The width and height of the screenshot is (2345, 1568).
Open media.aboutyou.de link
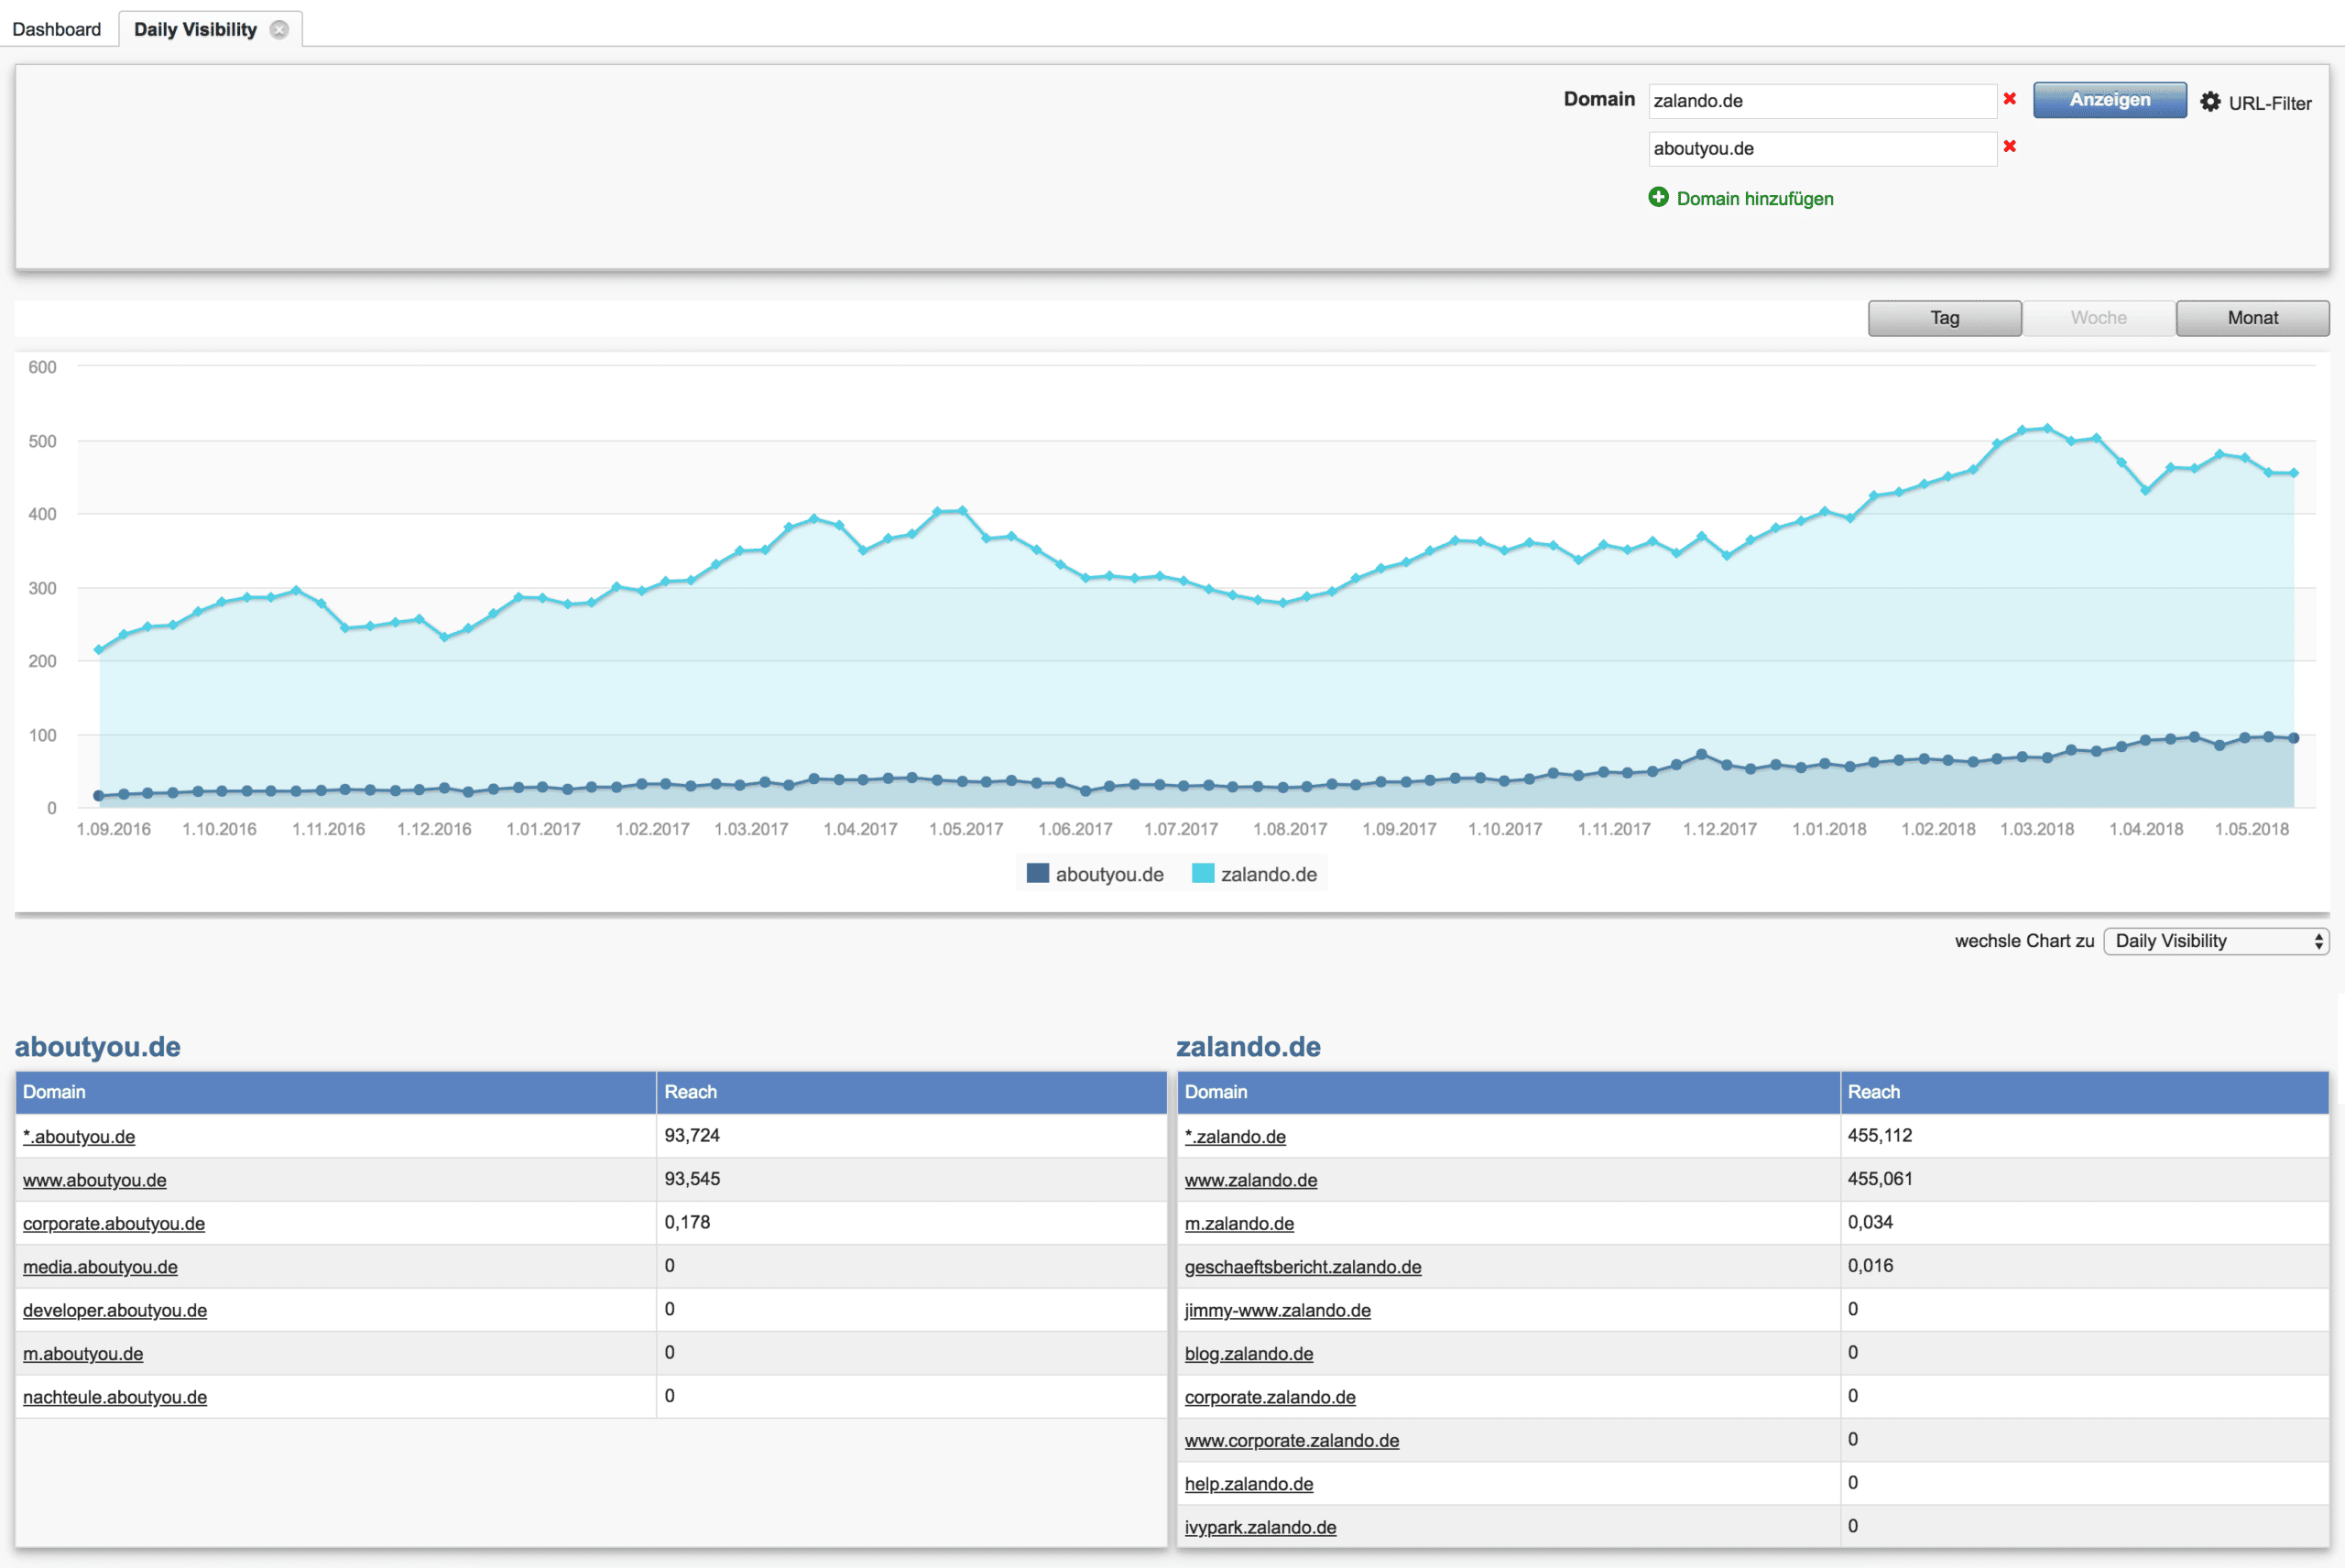click(x=100, y=1267)
